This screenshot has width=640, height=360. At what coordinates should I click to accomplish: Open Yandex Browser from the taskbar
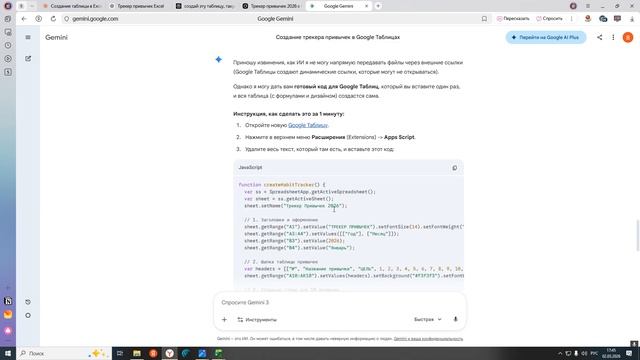(x=169, y=353)
